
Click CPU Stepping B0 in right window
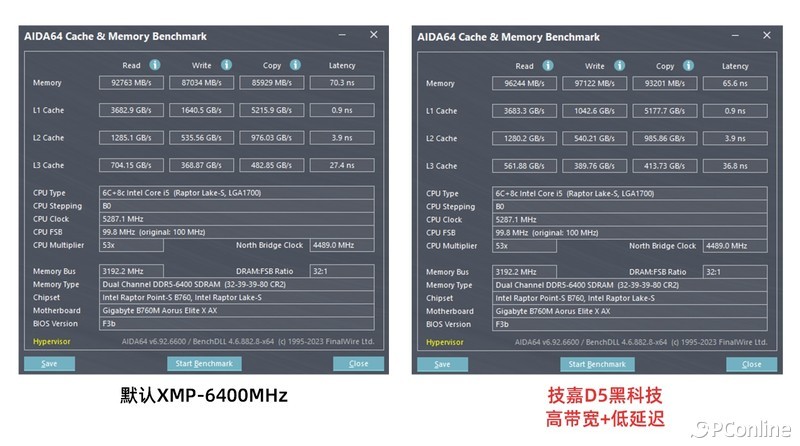tap(630, 207)
